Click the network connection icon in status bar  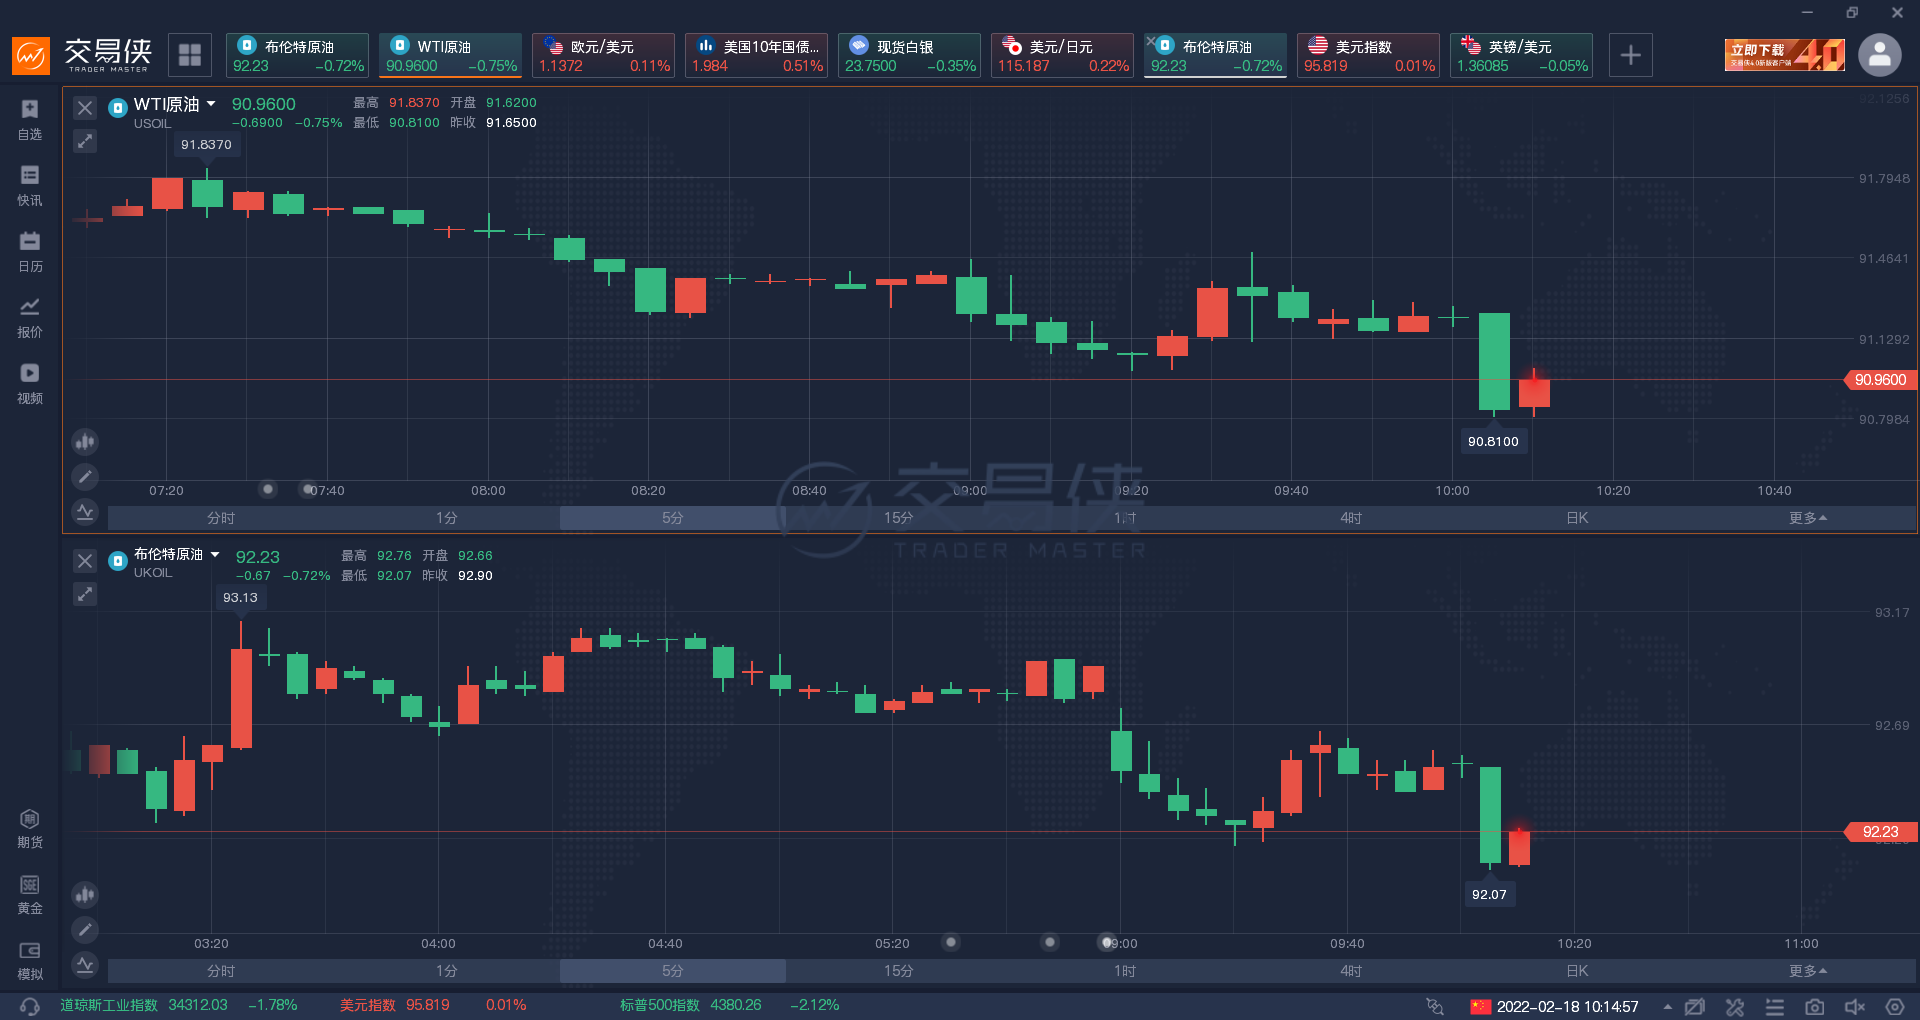pos(1435,1006)
